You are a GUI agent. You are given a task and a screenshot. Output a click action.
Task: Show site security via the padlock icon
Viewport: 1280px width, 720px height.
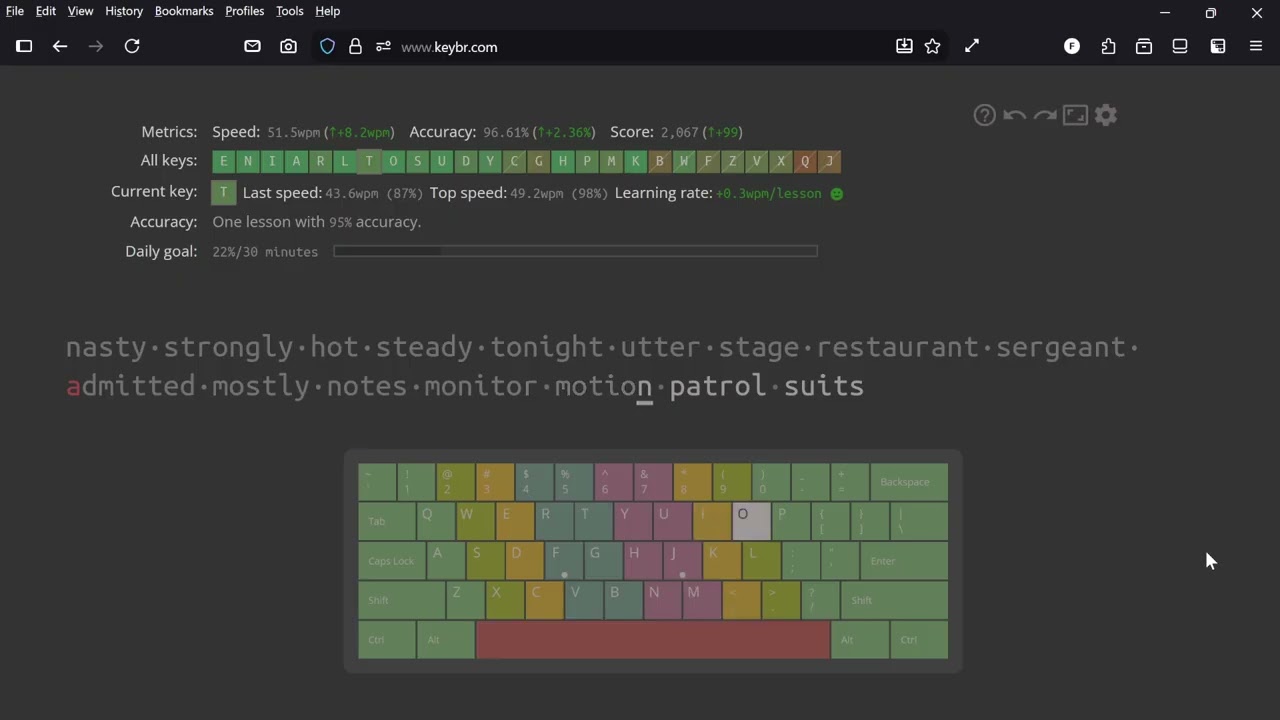point(355,46)
